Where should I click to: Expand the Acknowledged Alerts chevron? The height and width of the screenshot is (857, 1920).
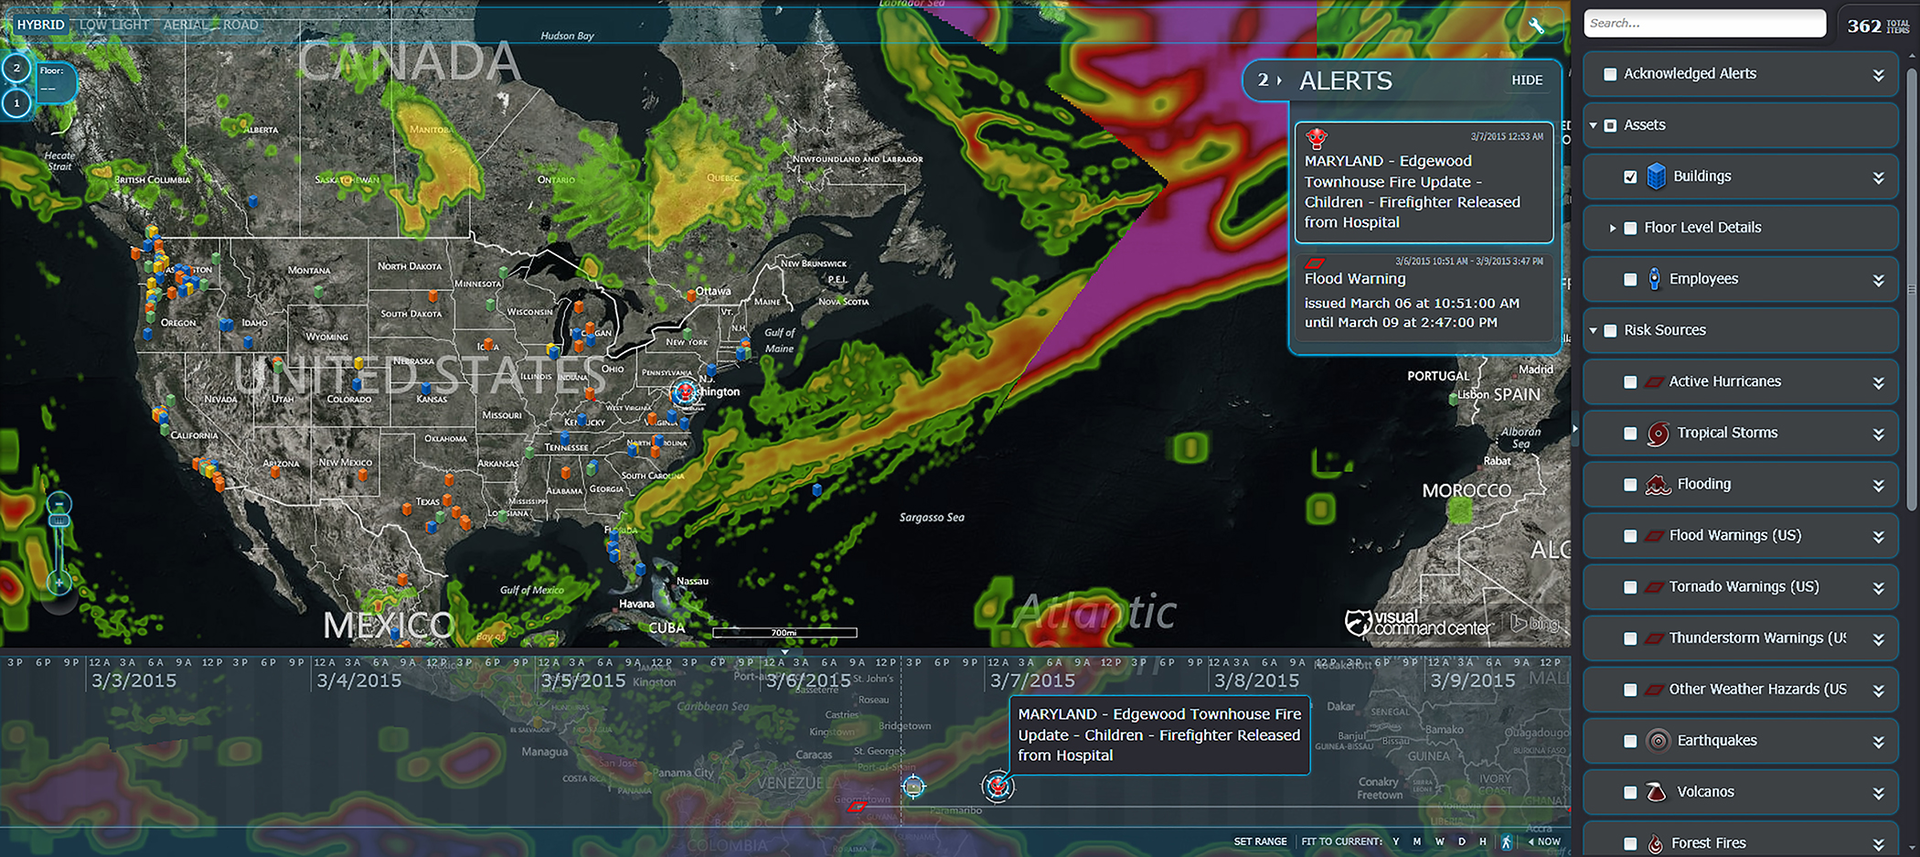(1878, 75)
